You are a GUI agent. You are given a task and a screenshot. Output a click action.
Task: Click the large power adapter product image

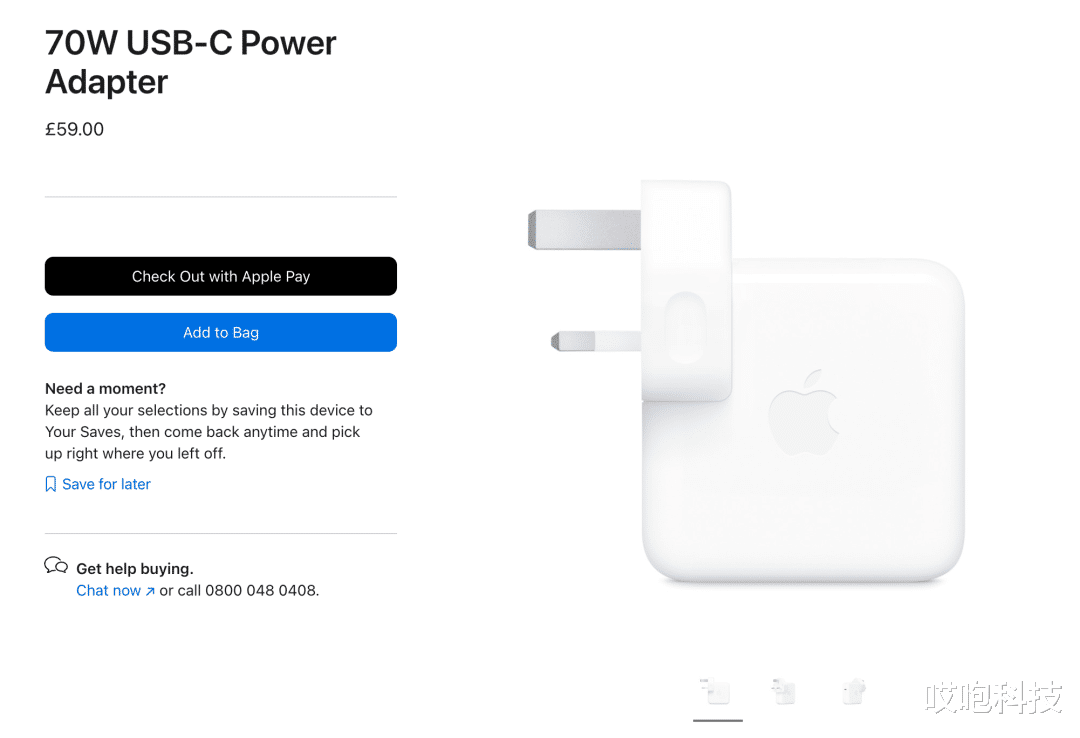[x=747, y=381]
